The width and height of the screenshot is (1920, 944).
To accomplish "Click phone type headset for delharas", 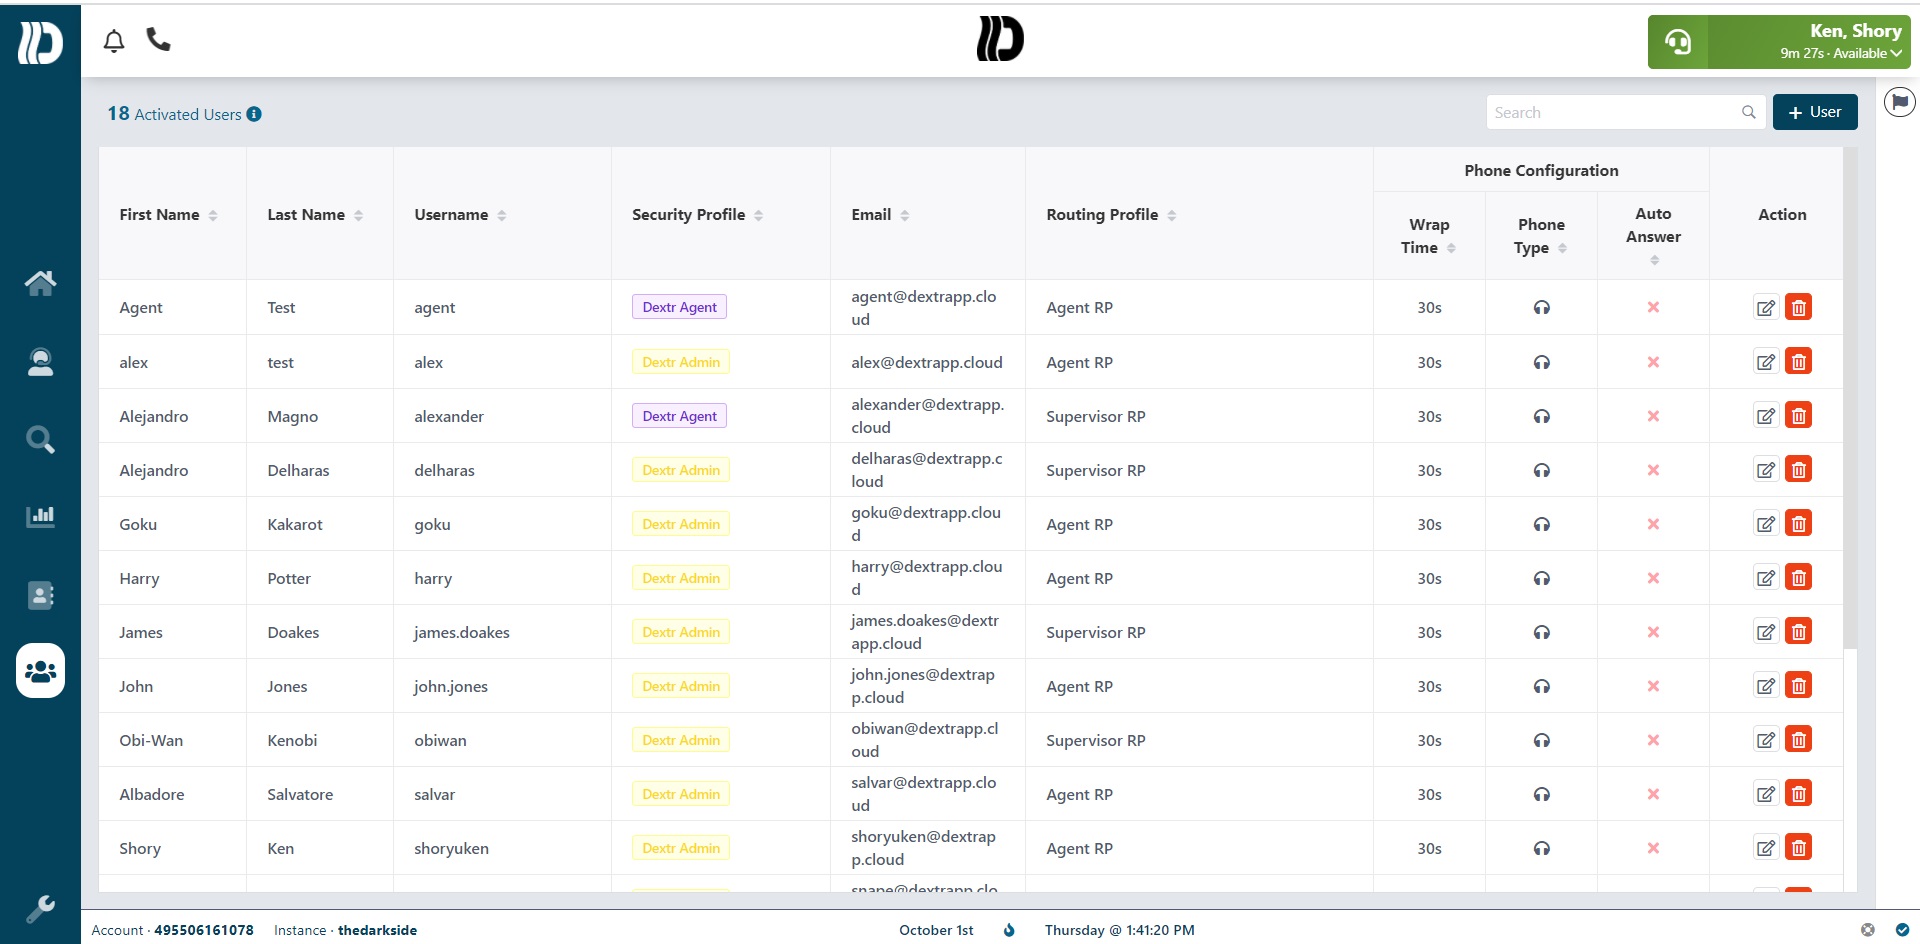I will (x=1541, y=470).
